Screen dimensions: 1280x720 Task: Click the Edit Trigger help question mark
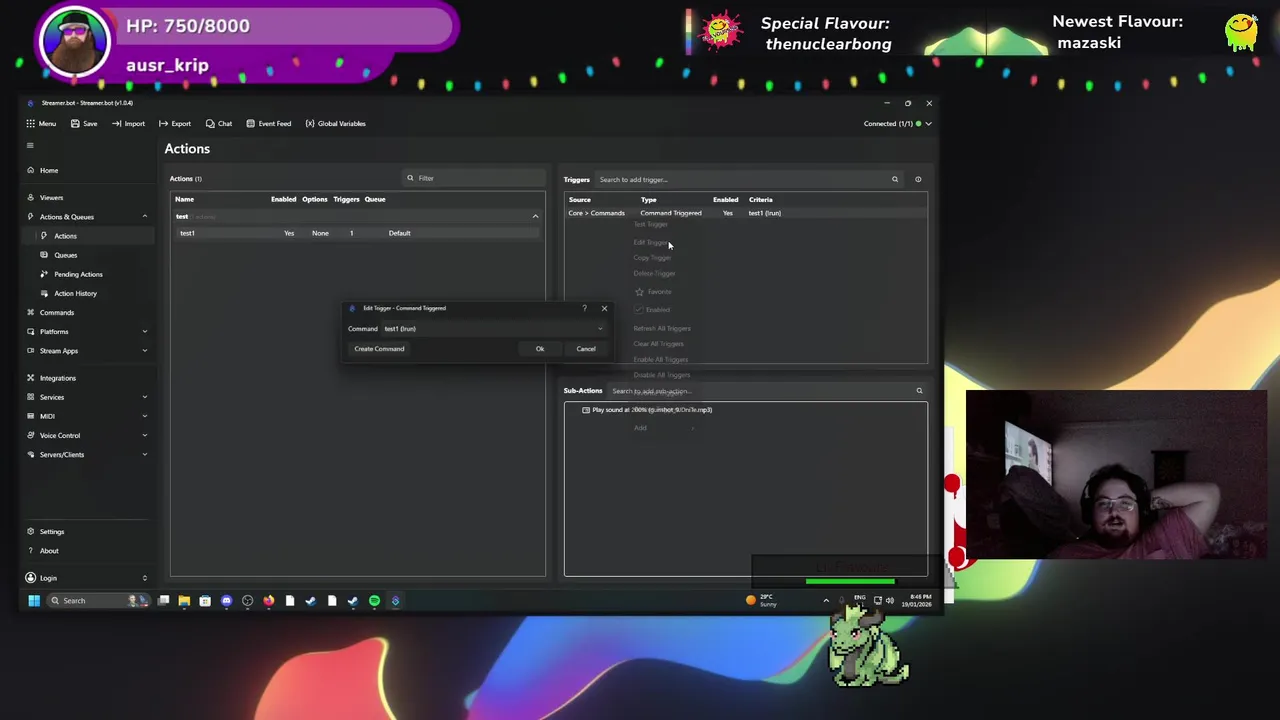(x=584, y=308)
